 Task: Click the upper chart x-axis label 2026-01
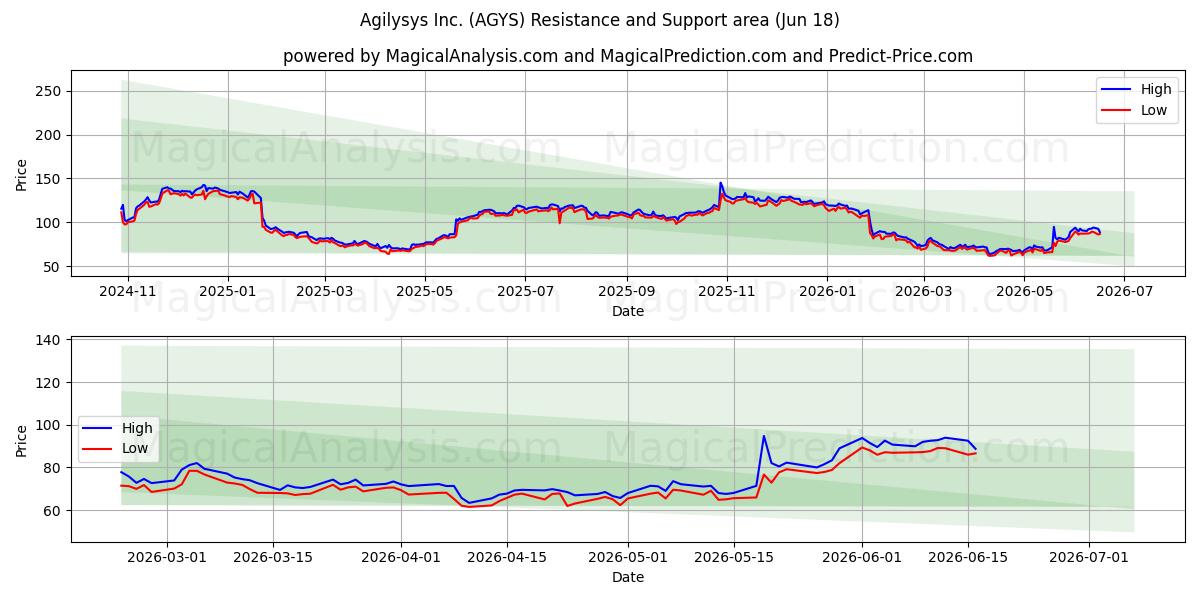click(x=827, y=292)
